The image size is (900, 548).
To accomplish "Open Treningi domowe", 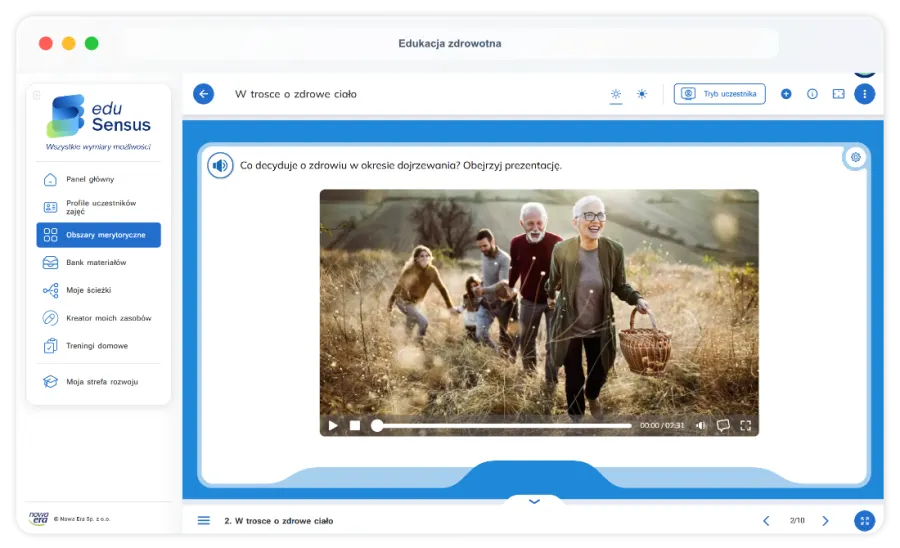I will pos(98,346).
